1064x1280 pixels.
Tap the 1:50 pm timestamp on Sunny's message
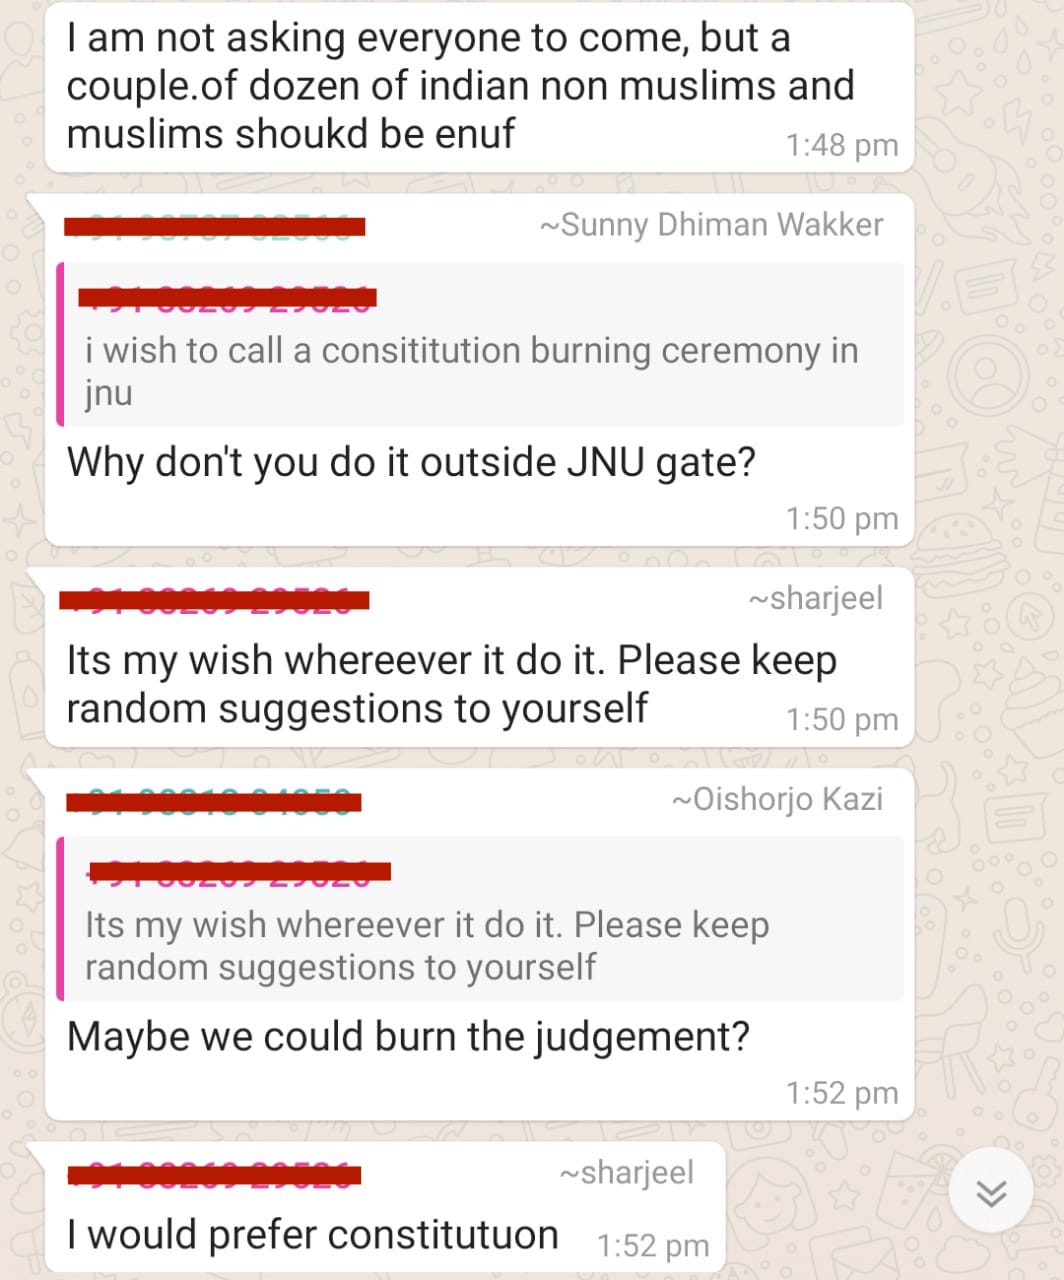(842, 519)
